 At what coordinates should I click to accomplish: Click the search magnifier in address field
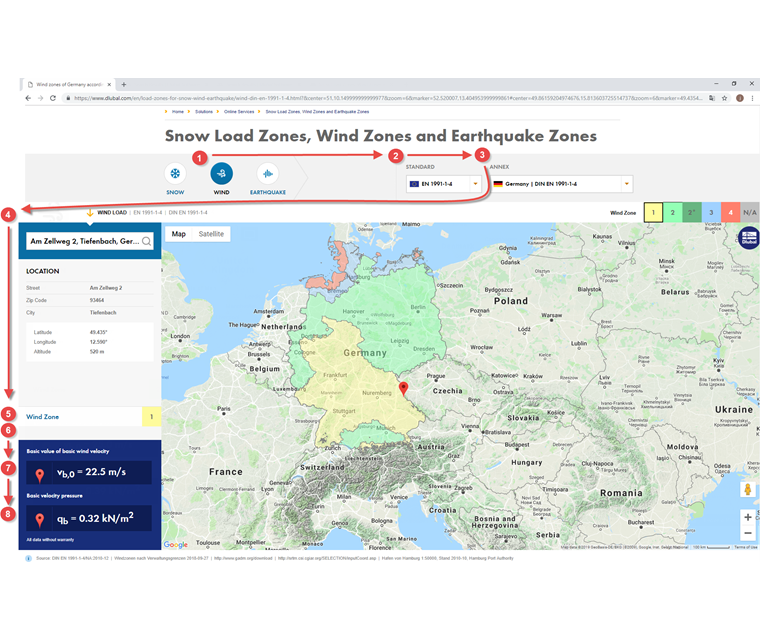tap(146, 241)
